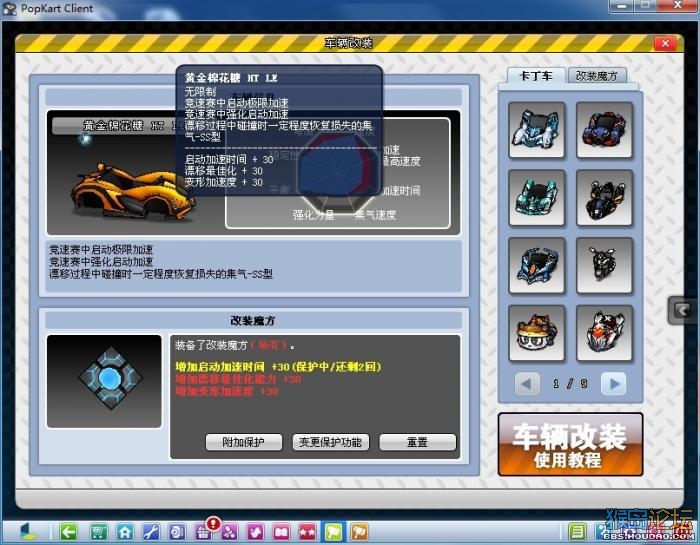Image resolution: width=700 pixels, height=545 pixels.
Task: Click the 附加保护 button
Action: click(x=244, y=442)
